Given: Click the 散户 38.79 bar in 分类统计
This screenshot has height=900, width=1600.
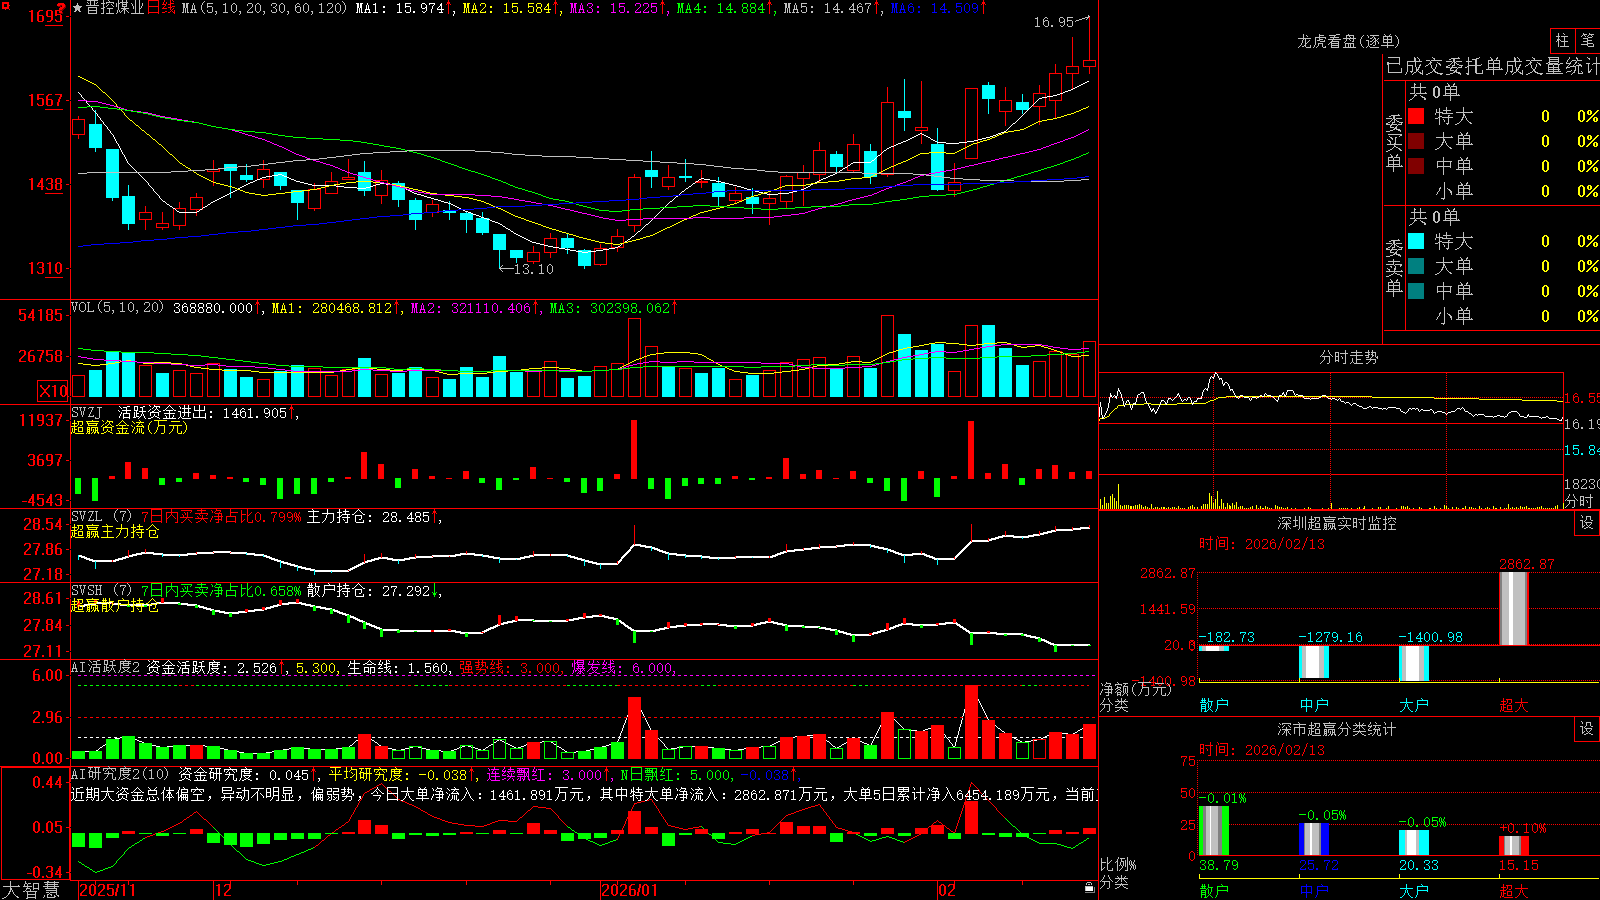Looking at the screenshot, I should tap(1214, 830).
